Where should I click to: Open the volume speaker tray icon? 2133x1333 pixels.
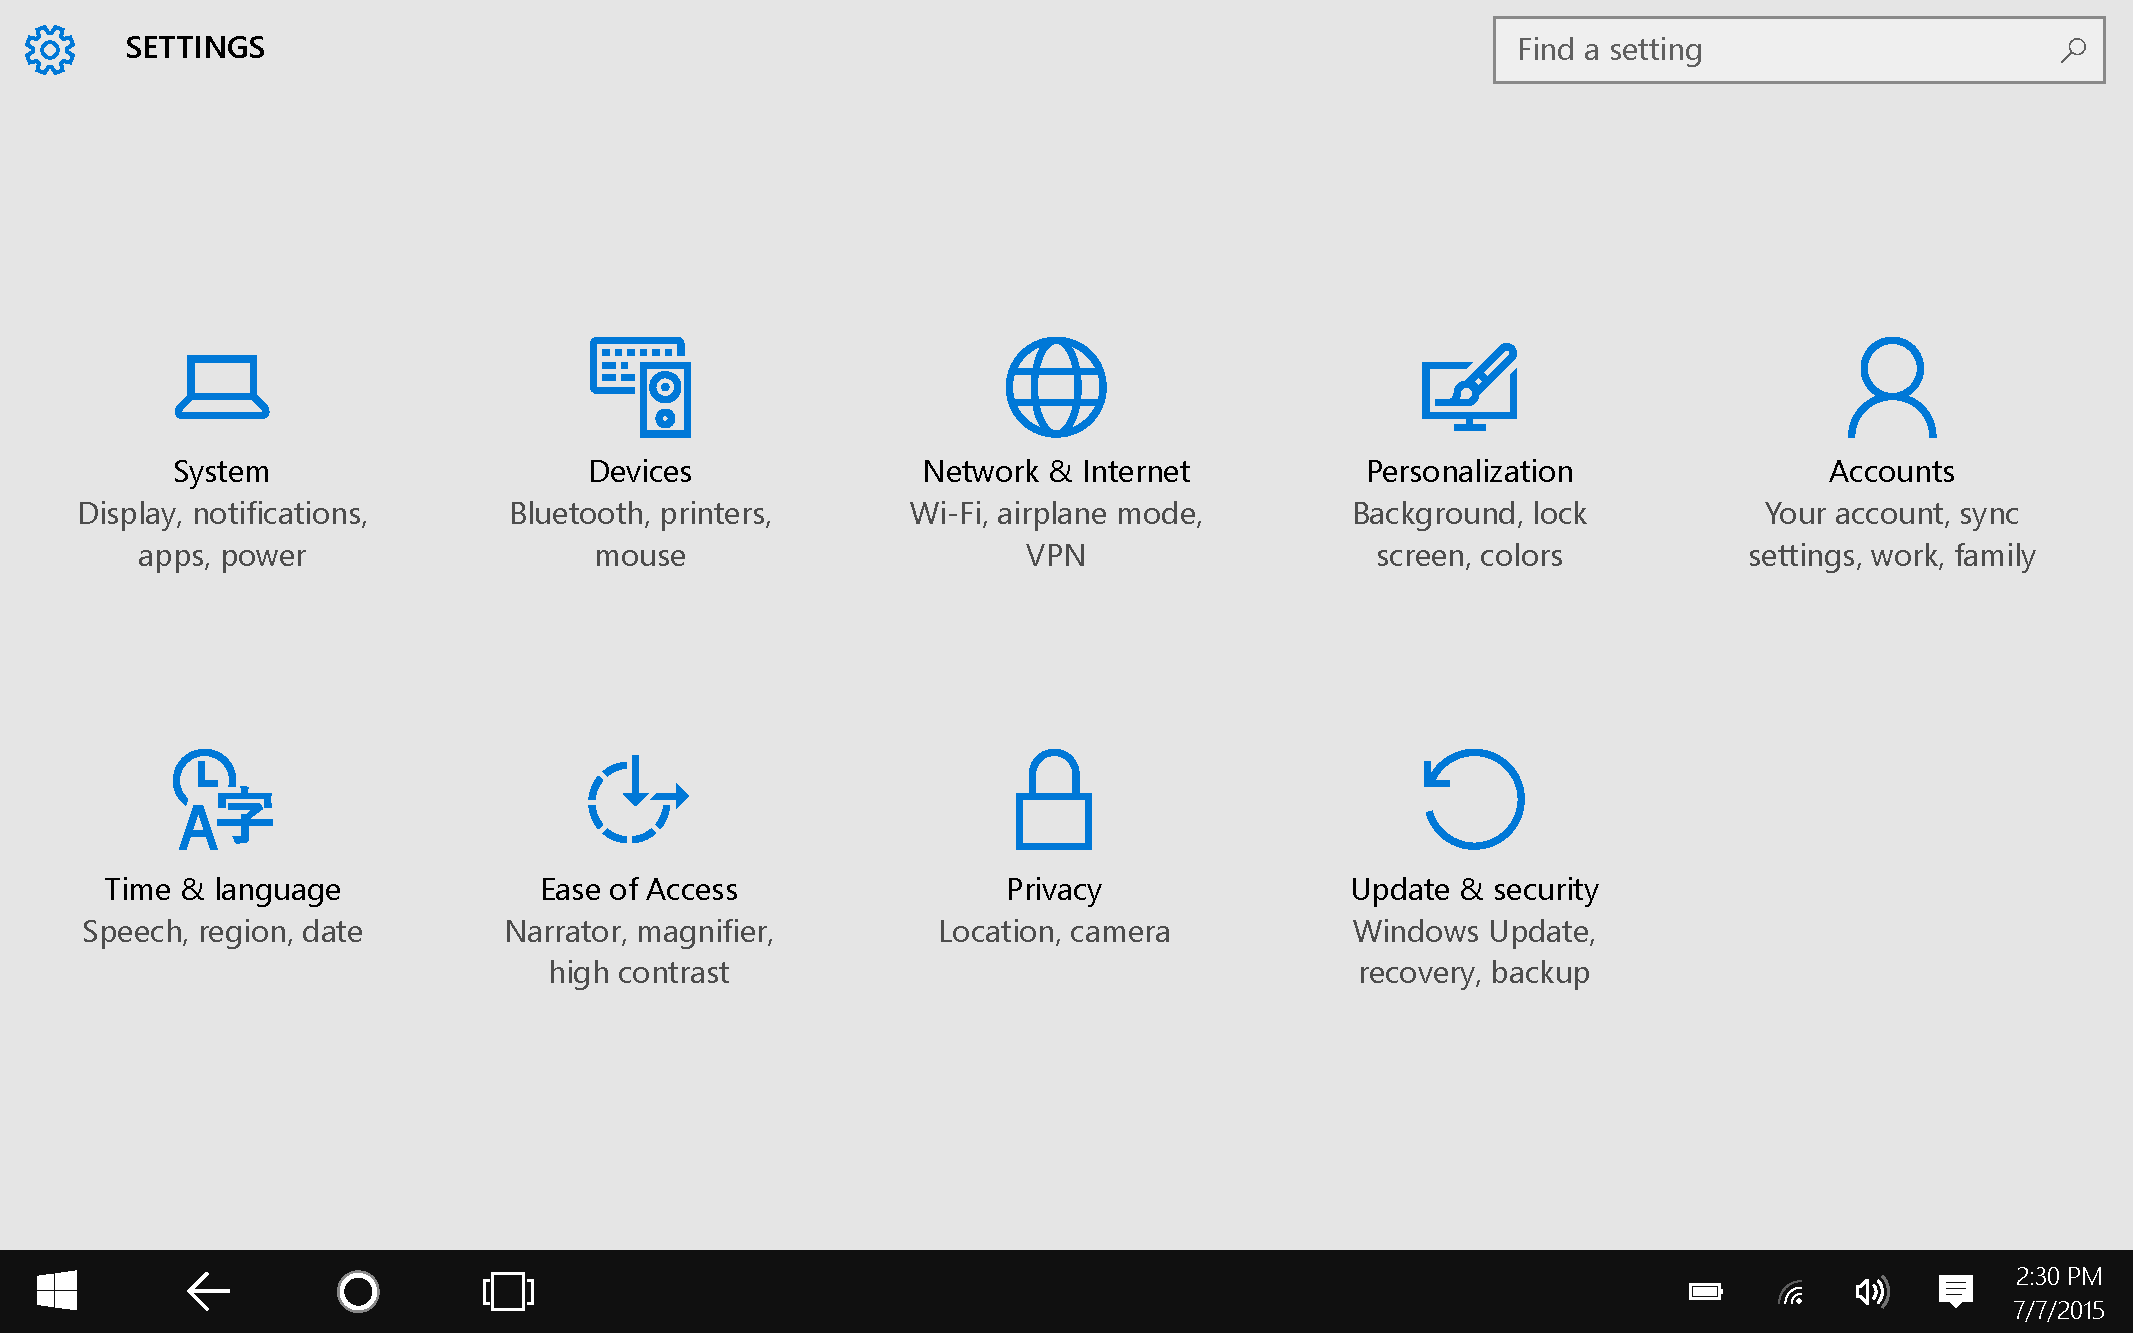click(1871, 1292)
